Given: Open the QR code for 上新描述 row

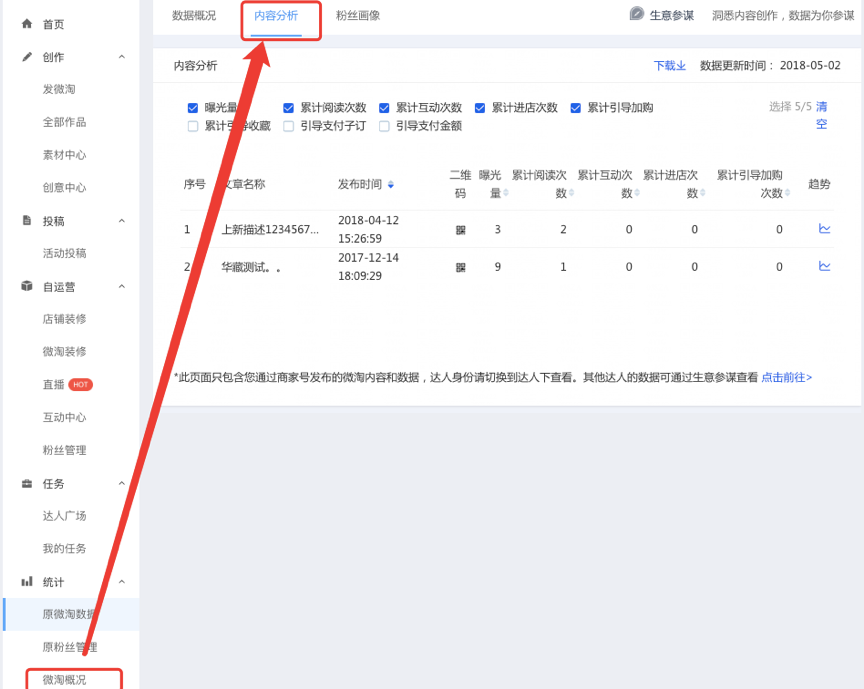Looking at the screenshot, I should coord(460,230).
